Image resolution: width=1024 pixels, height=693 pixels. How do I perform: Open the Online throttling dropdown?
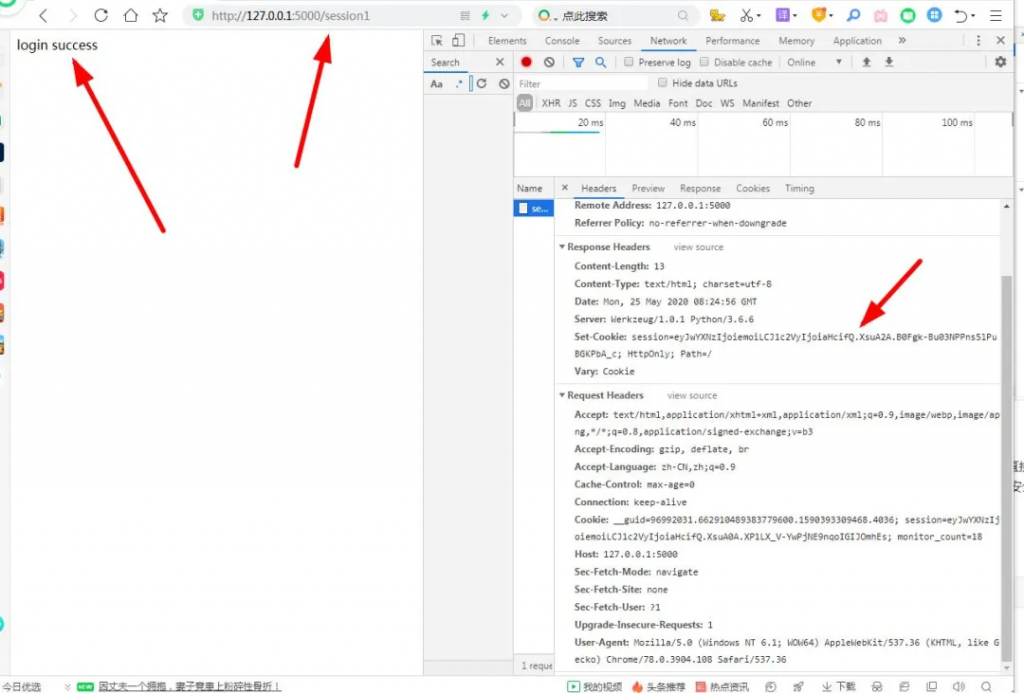[814, 62]
